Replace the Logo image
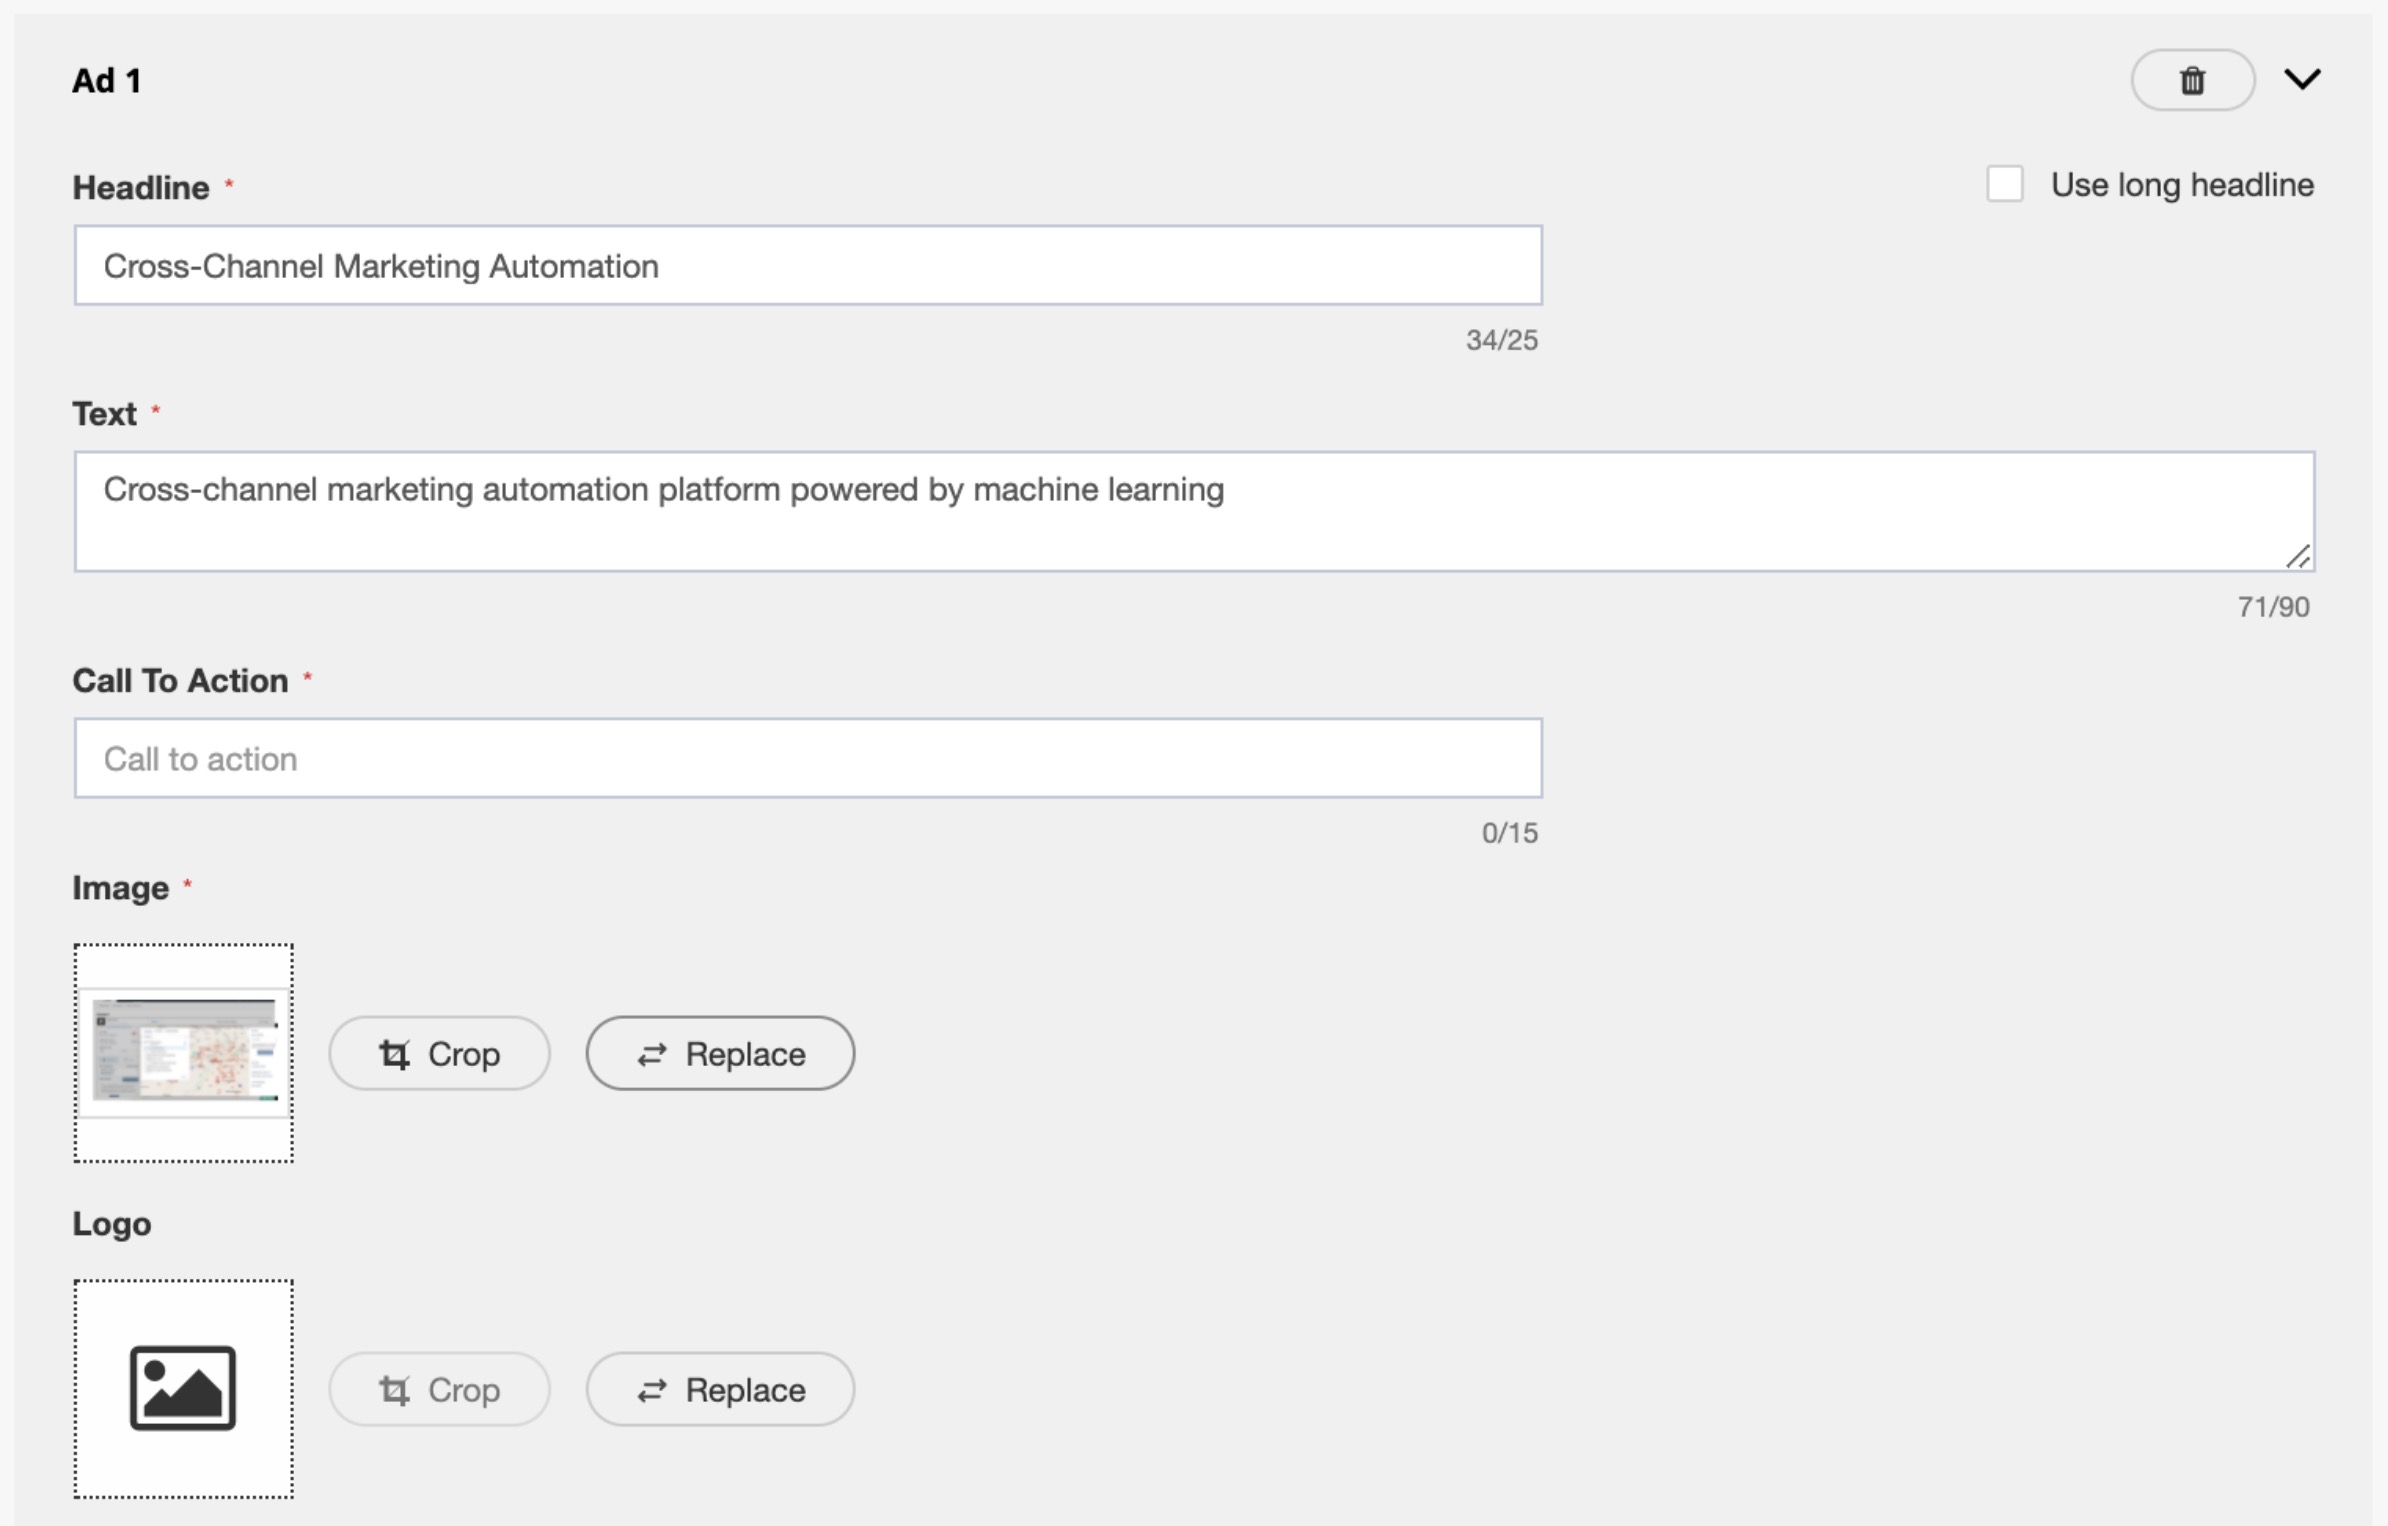2388x1526 pixels. point(720,1389)
